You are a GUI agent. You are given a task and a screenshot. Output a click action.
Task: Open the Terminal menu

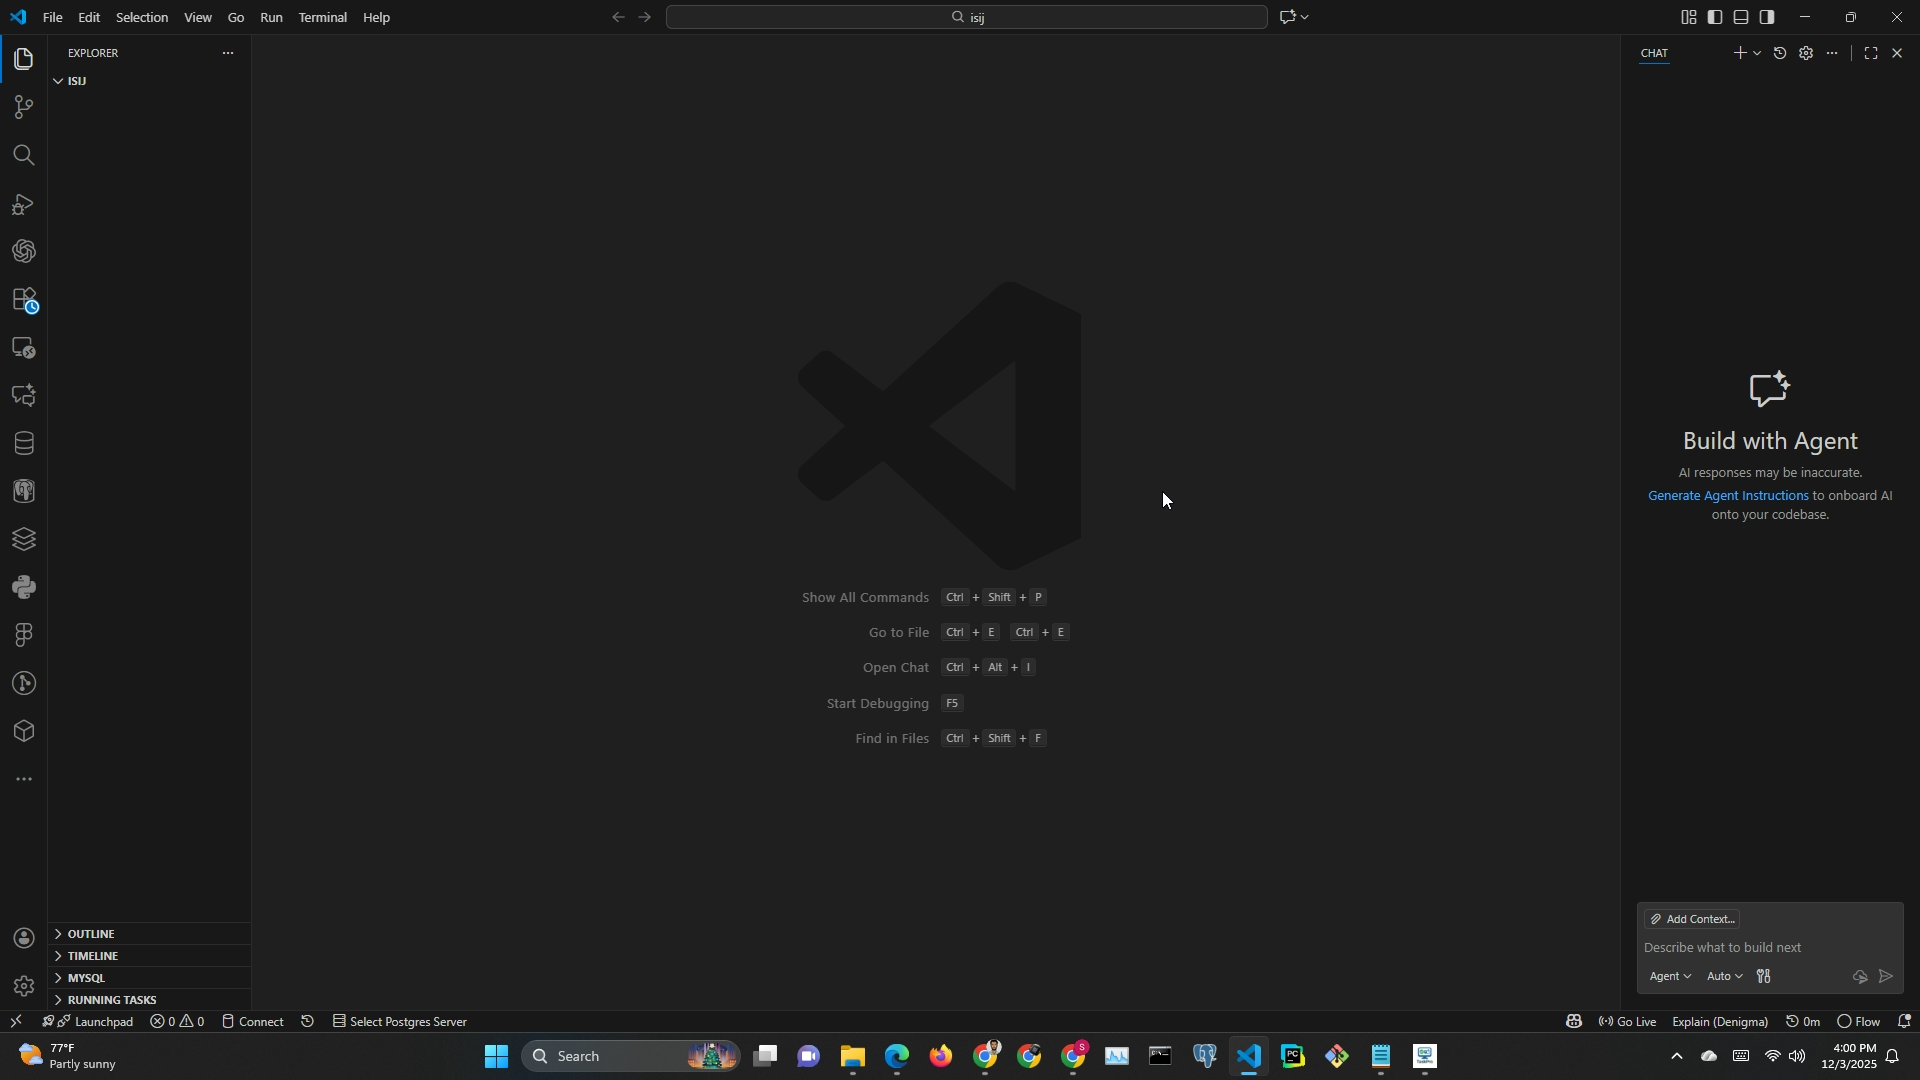pyautogui.click(x=322, y=17)
